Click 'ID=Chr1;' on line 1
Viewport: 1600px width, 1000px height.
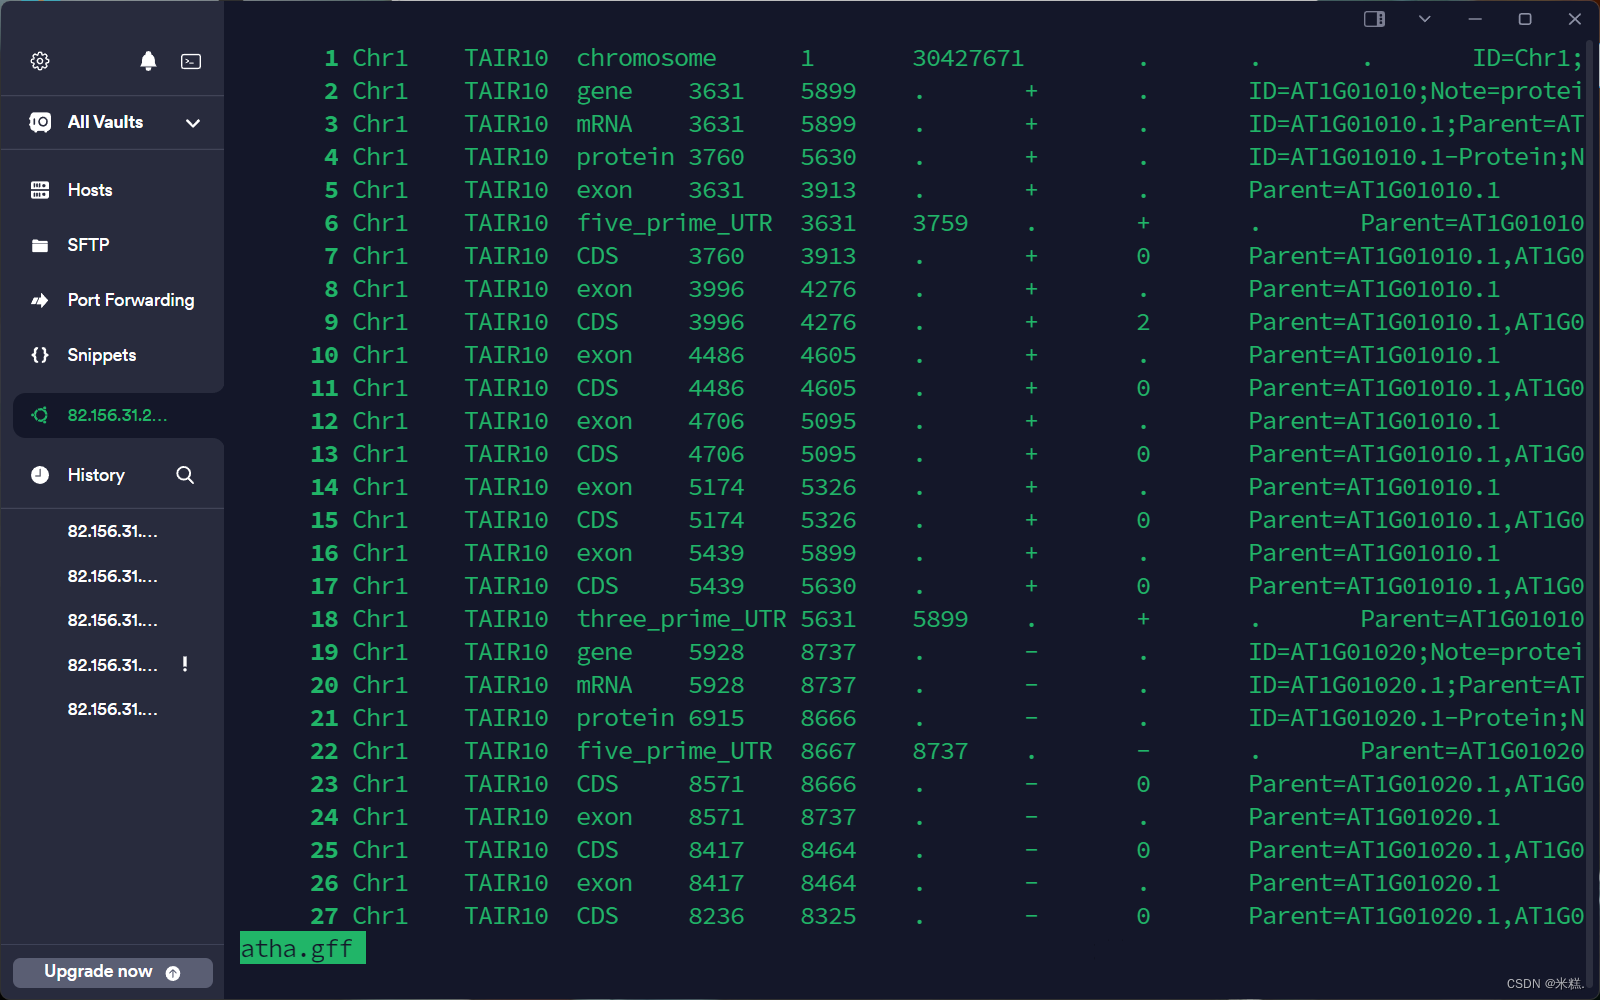[x=1528, y=58]
